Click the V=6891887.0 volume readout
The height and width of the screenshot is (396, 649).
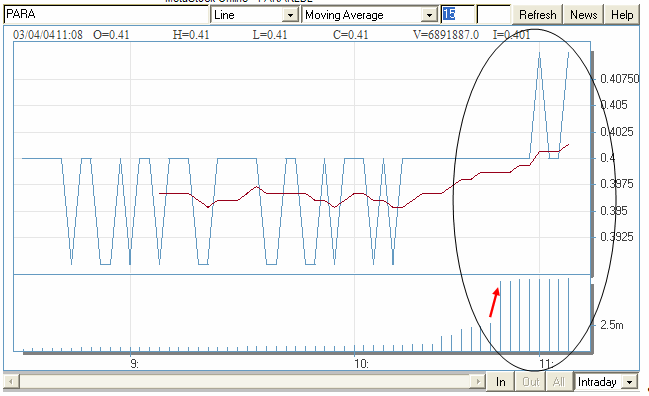(x=446, y=35)
